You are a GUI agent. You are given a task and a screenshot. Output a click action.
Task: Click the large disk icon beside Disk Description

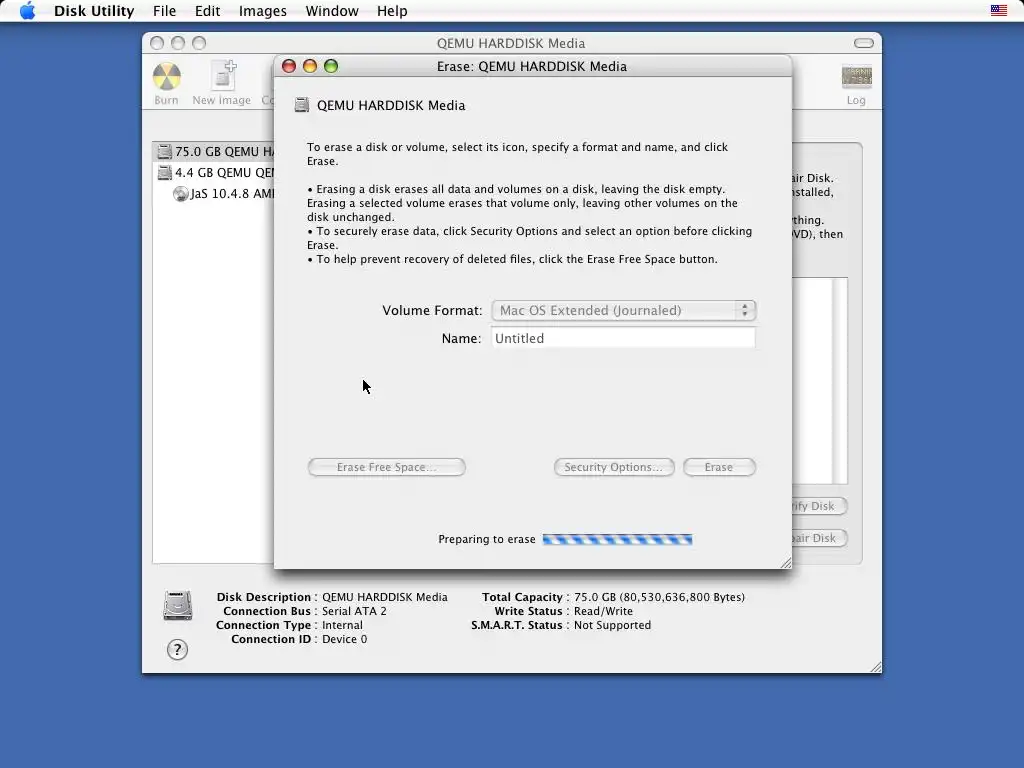pyautogui.click(x=178, y=605)
